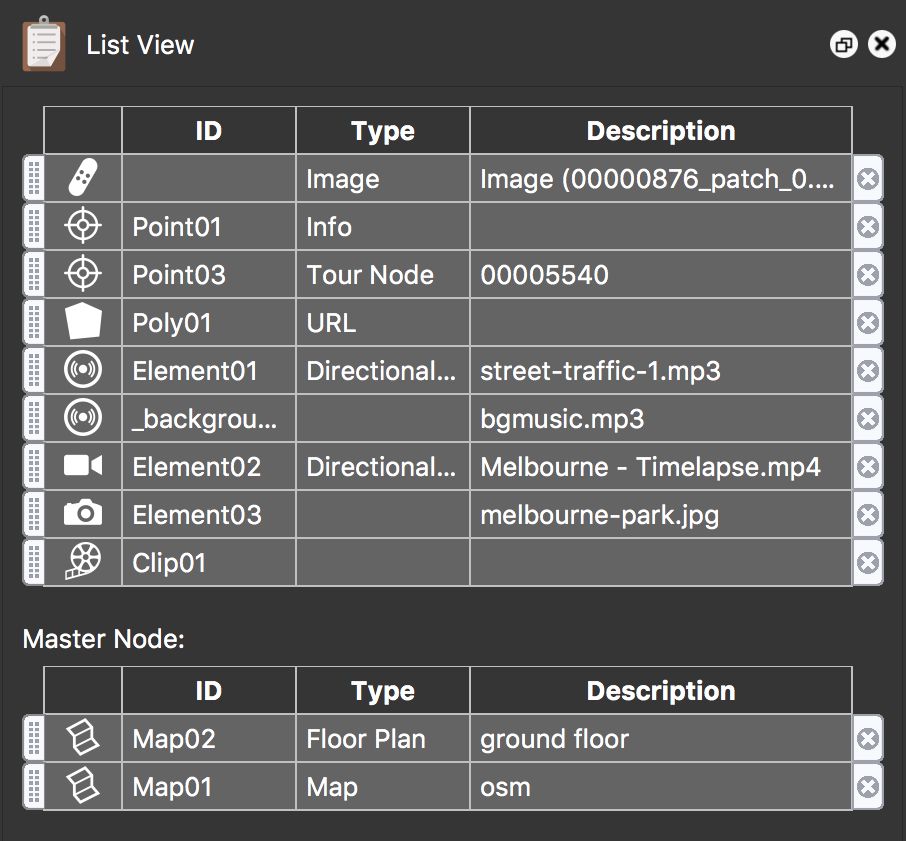This screenshot has height=841, width=906.
Task: Sort by the Type column header
Action: [x=381, y=130]
